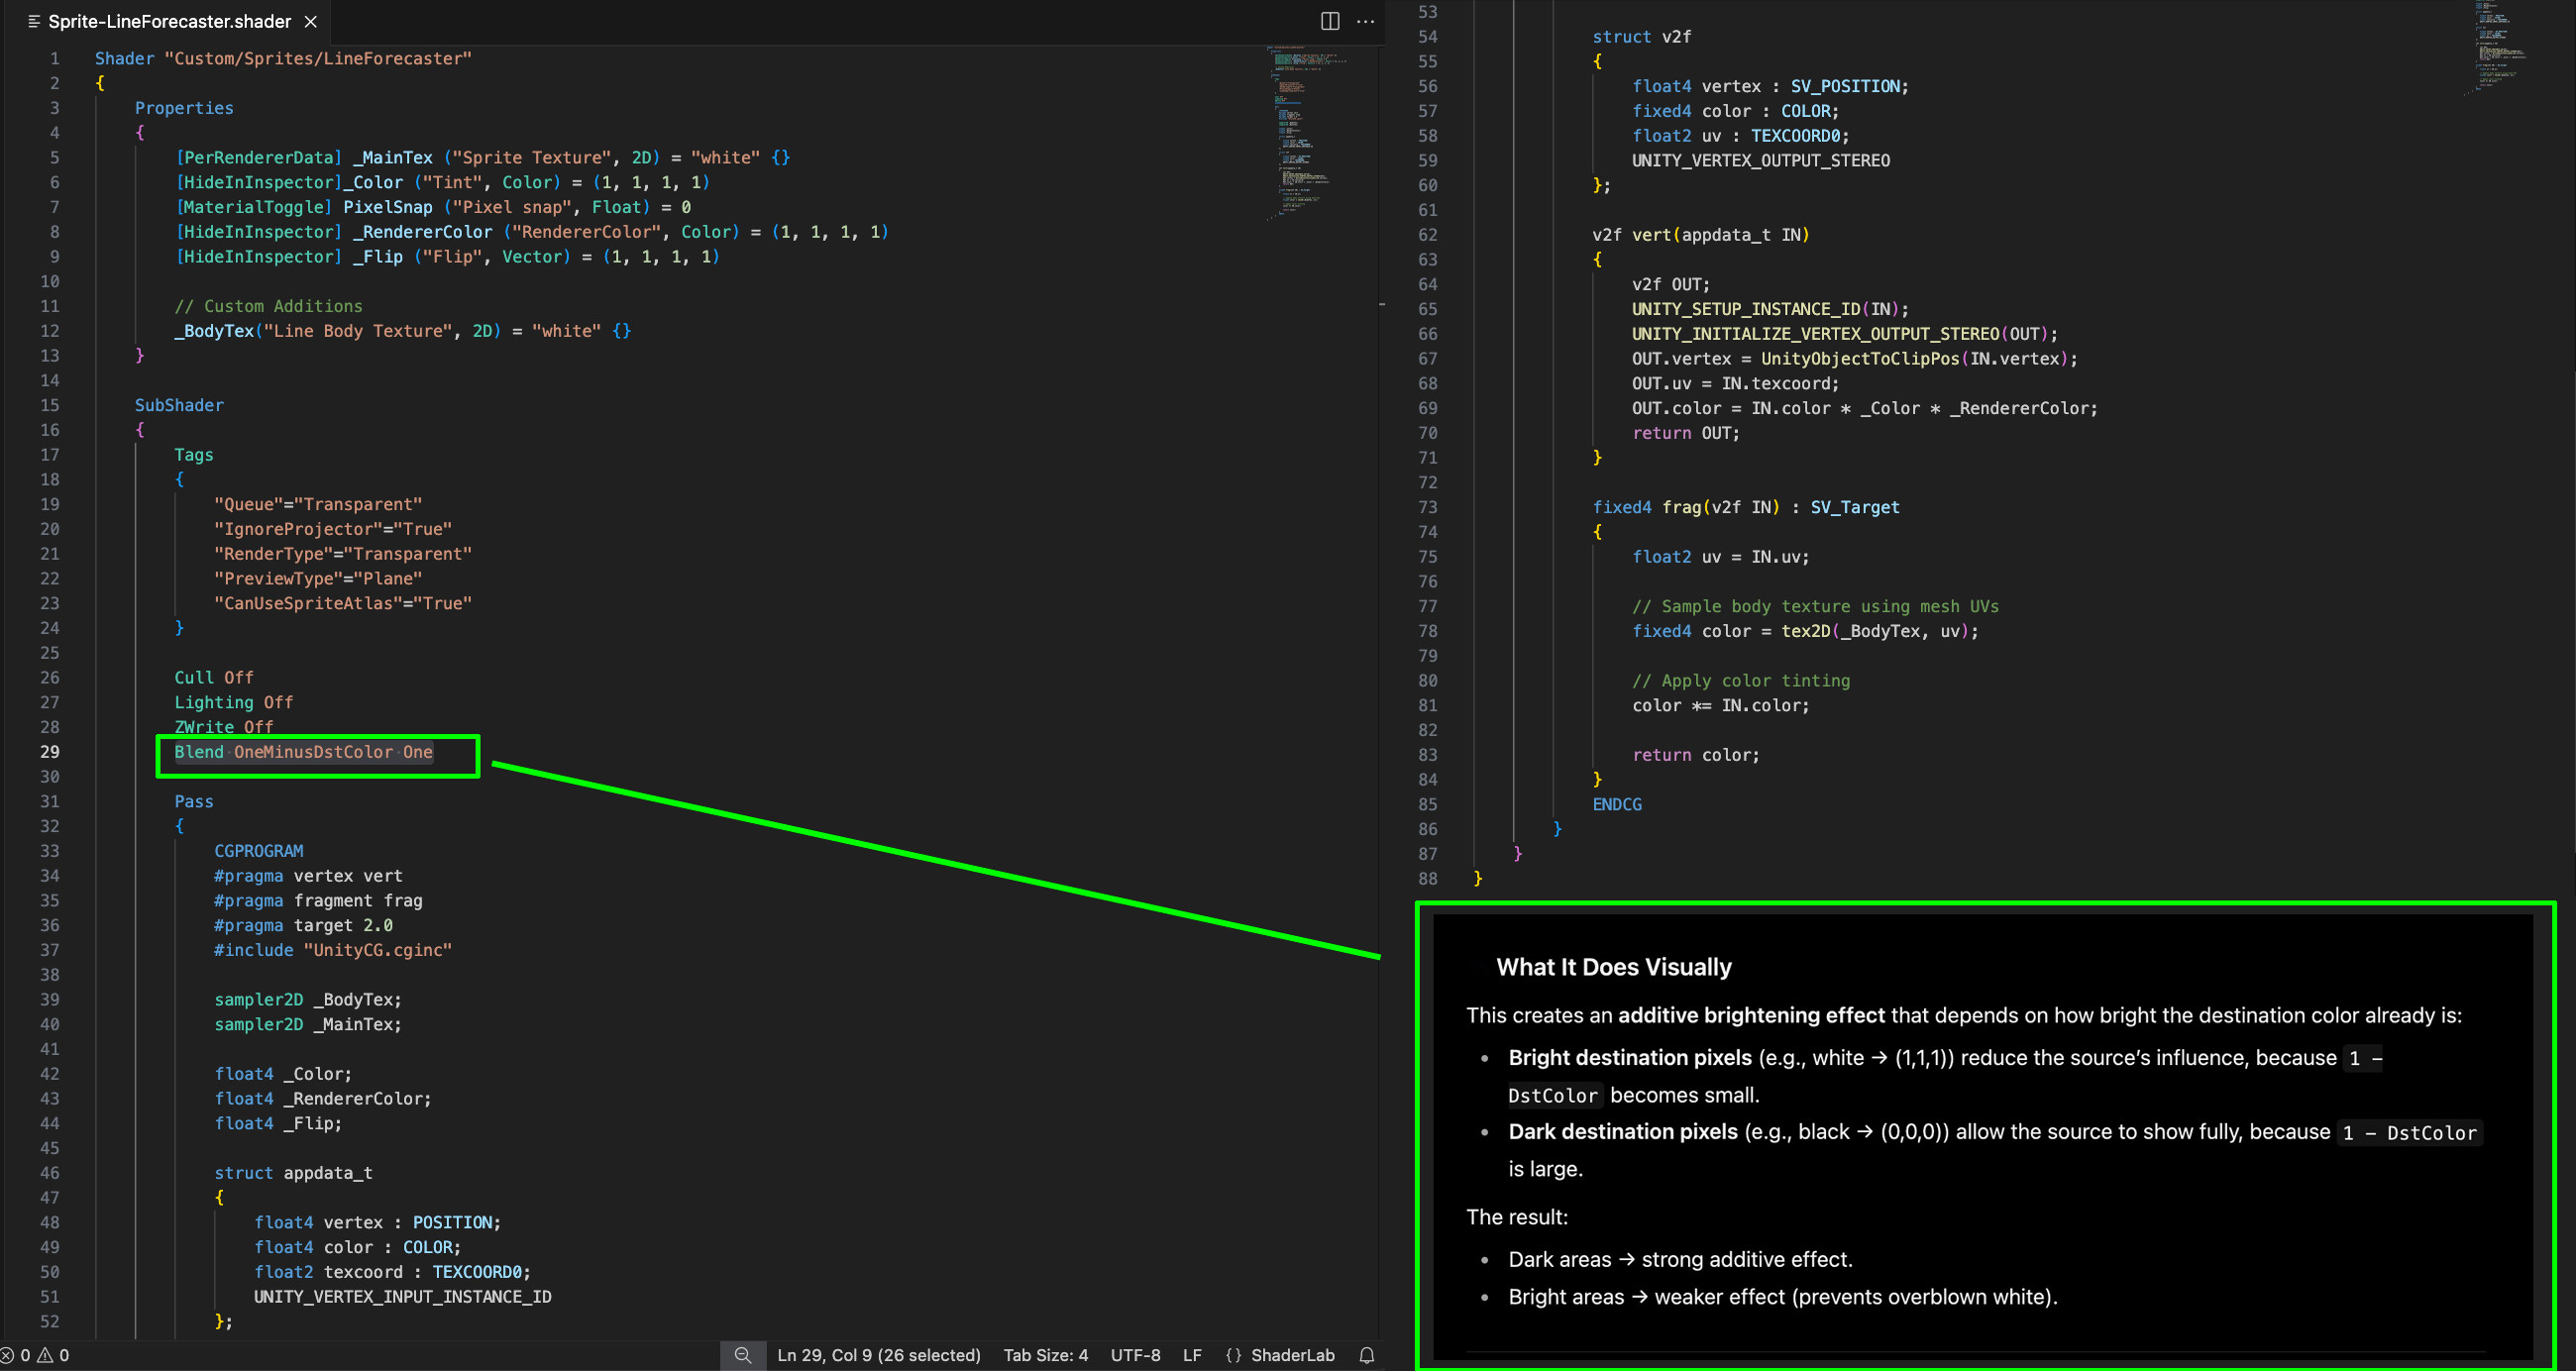
Task: Select the highlighted Blend OneMinusDstColor One code
Action: (x=303, y=752)
